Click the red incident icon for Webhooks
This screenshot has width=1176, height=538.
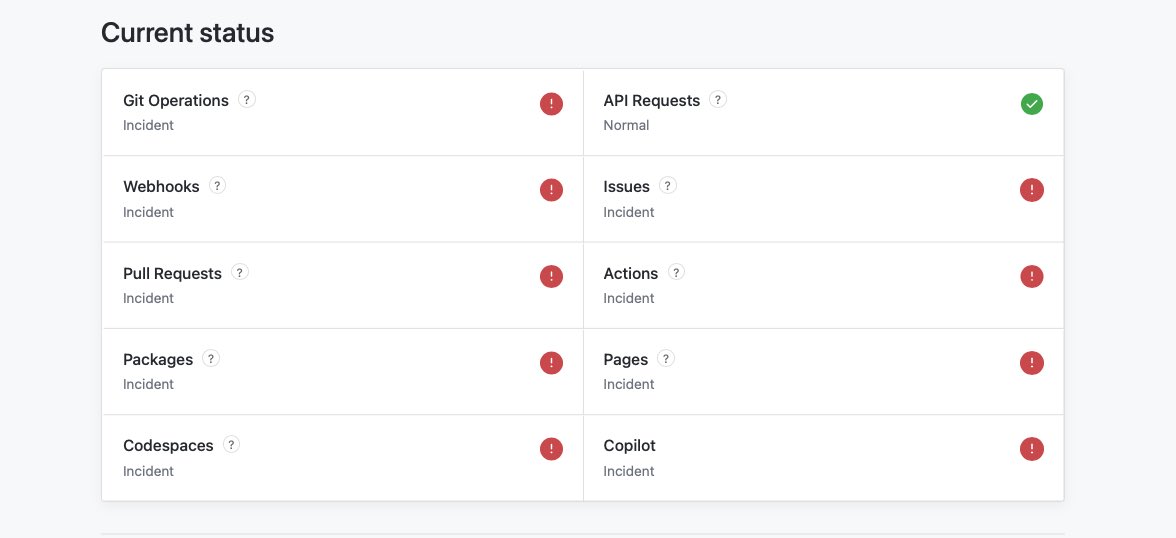coord(551,190)
